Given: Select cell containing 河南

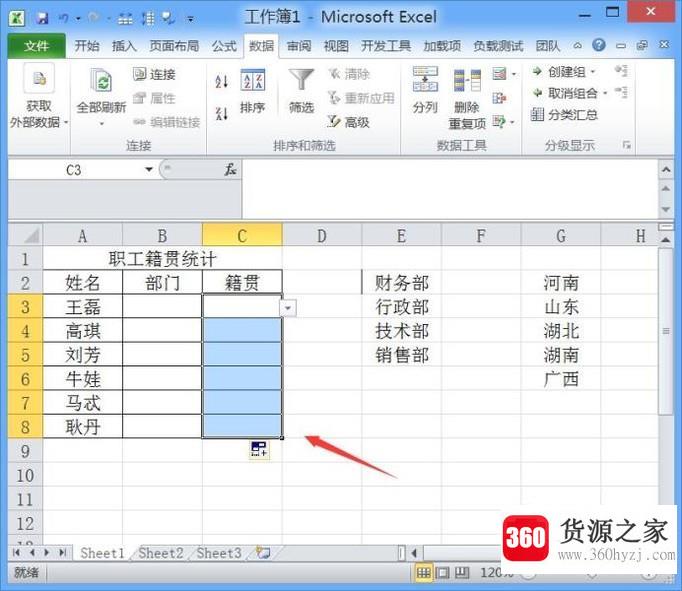Looking at the screenshot, I should click(561, 283).
